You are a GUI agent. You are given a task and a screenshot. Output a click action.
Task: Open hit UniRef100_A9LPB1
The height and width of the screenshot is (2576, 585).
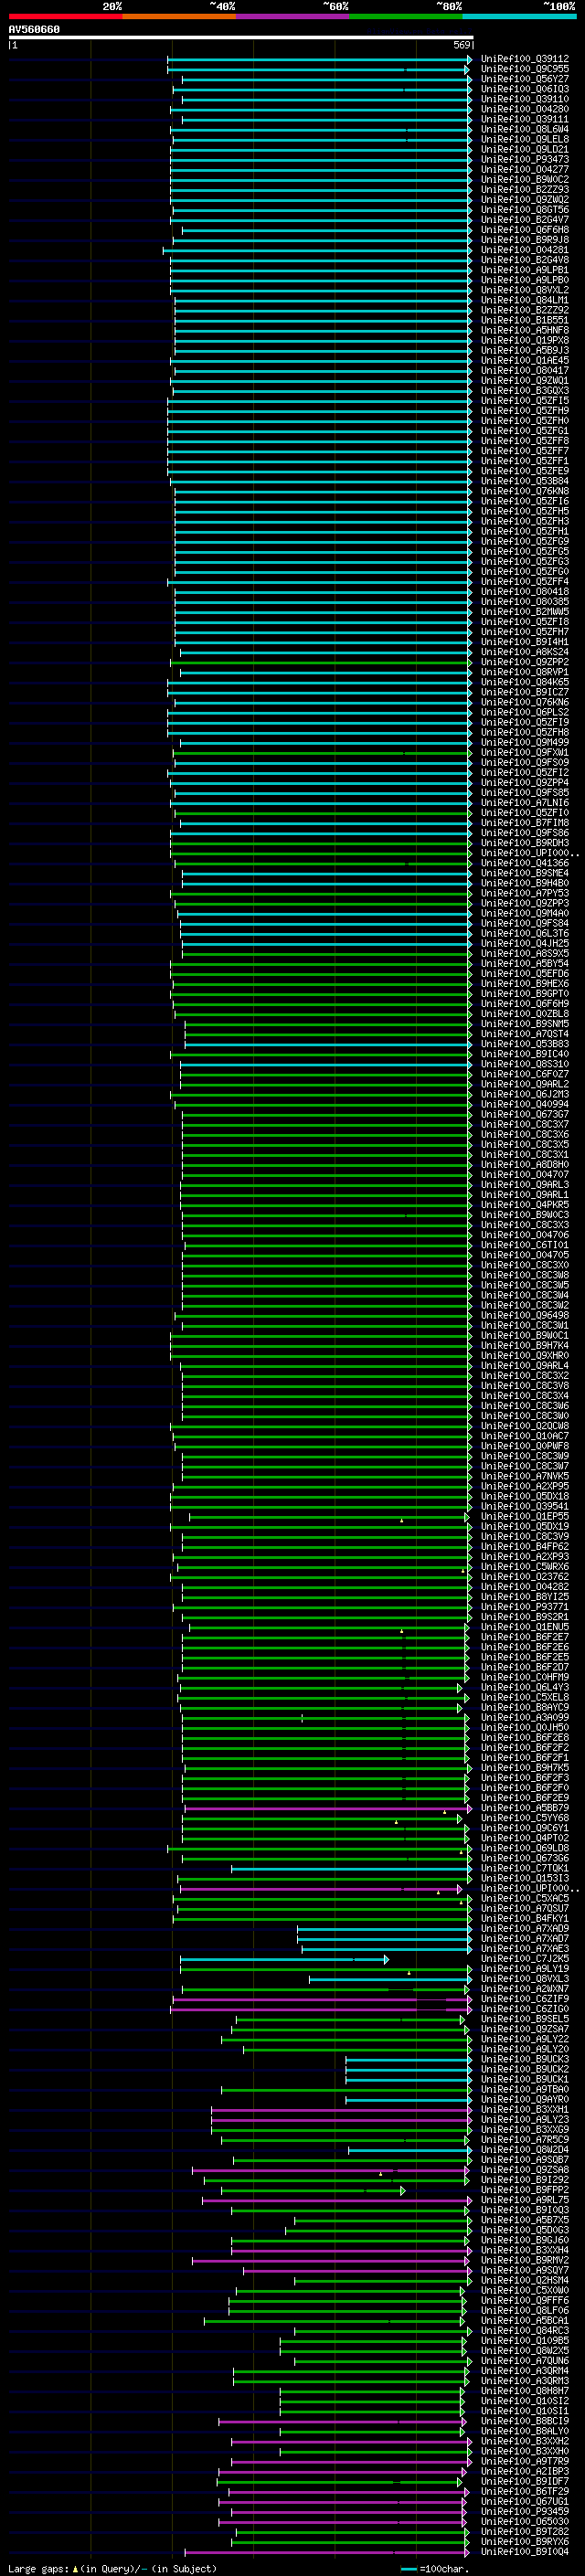525,270
